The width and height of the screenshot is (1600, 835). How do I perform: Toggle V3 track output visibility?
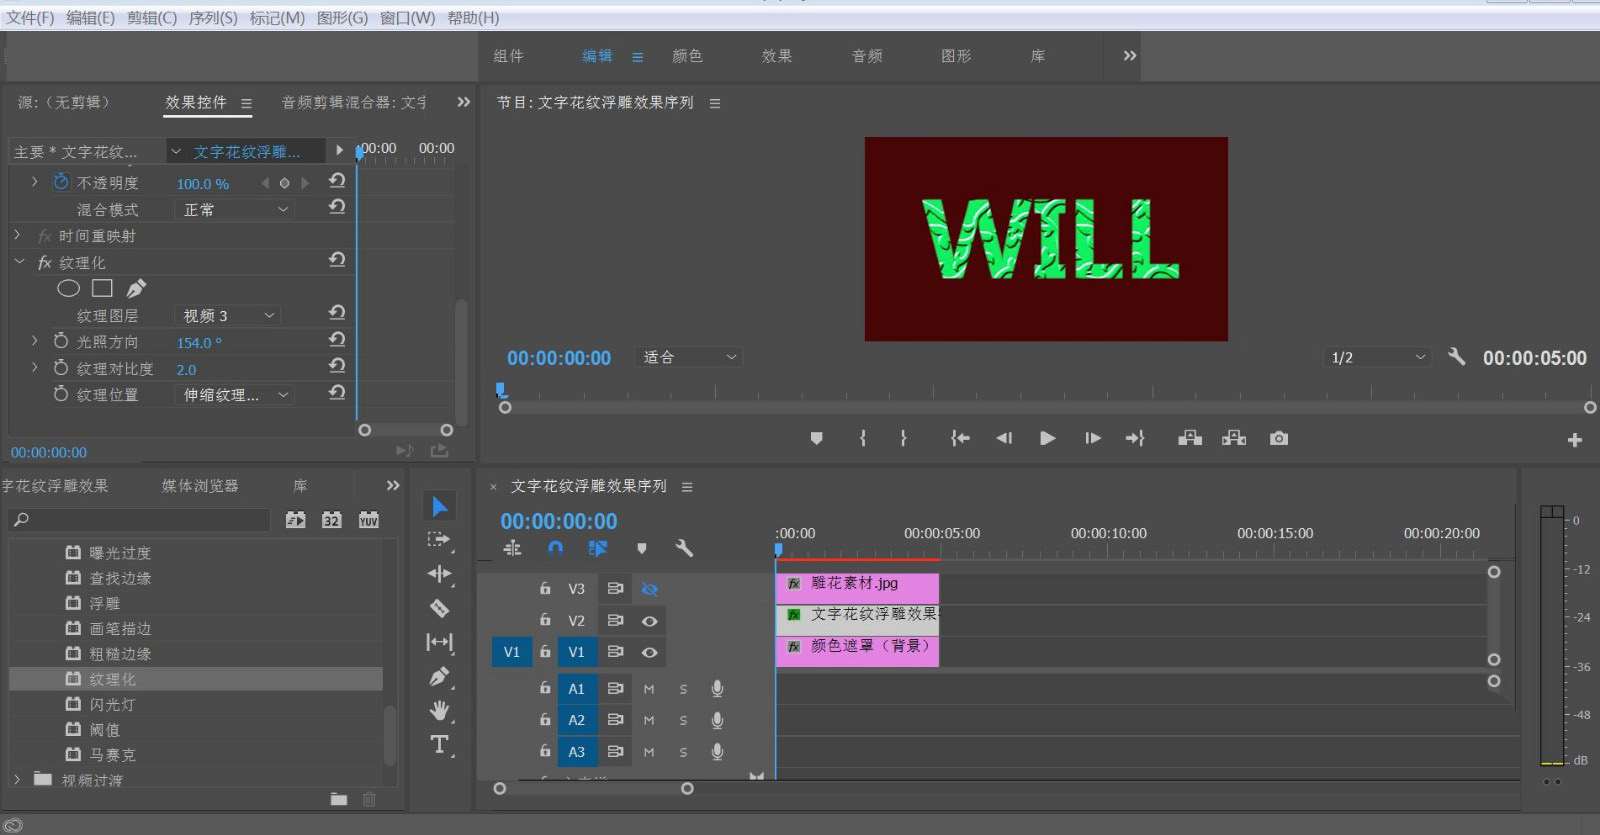click(649, 589)
